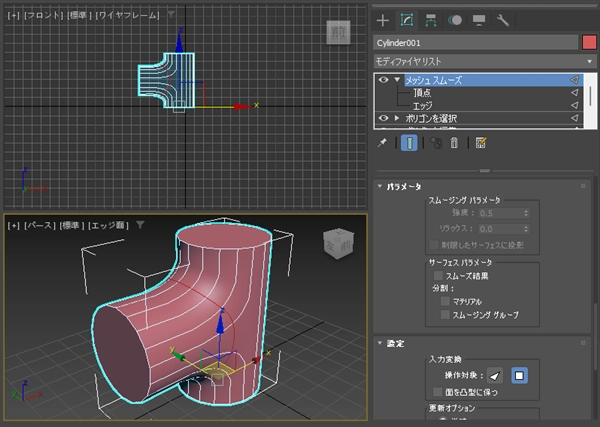Collapse the メッシュ スムーズ modifier tree
The image size is (600, 427).
pos(397,80)
